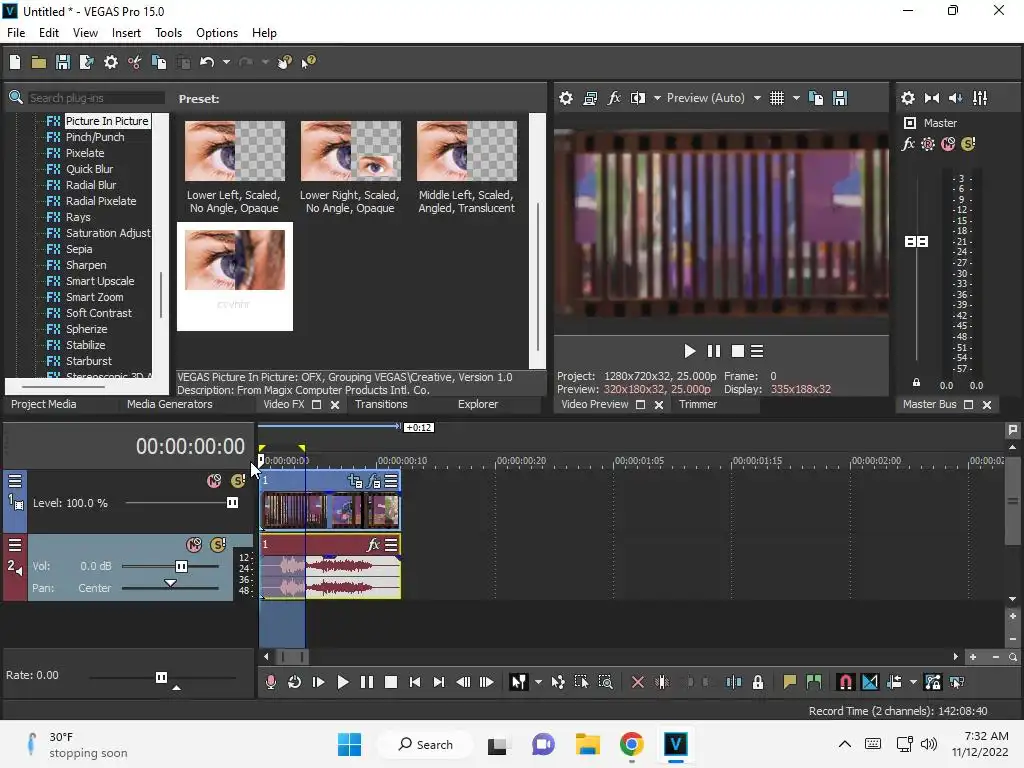Cut selection with the scissors icon
Screen dimensions: 1024x768
pos(135,62)
